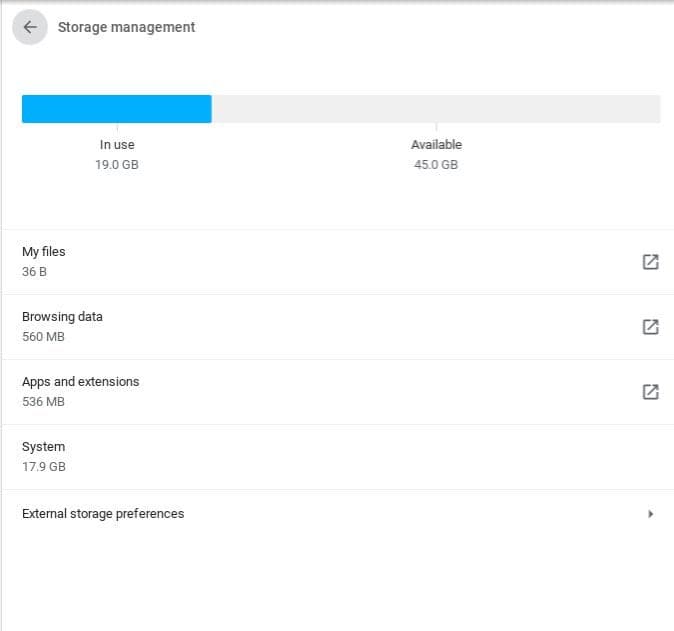The height and width of the screenshot is (631, 674).
Task: Click the 536 MB apps size
Action: (x=43, y=402)
